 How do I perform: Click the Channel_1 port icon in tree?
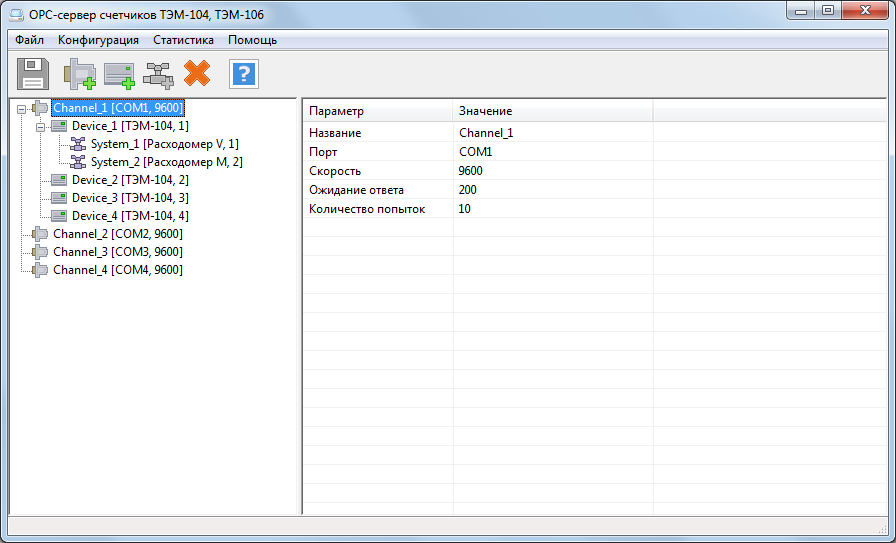(40, 108)
